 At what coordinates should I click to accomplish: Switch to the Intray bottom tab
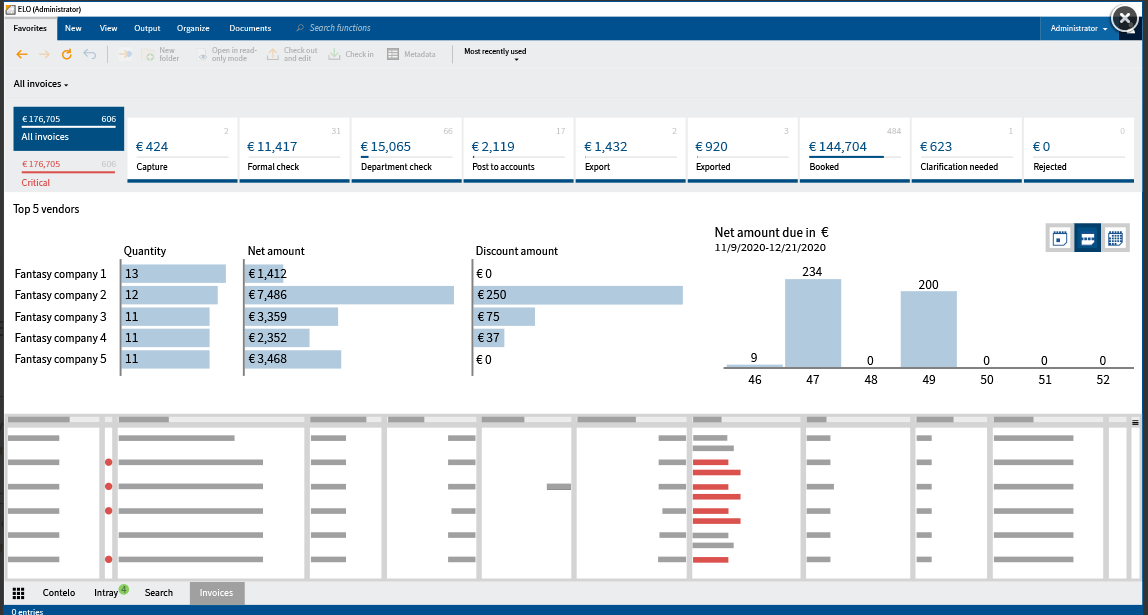[107, 593]
